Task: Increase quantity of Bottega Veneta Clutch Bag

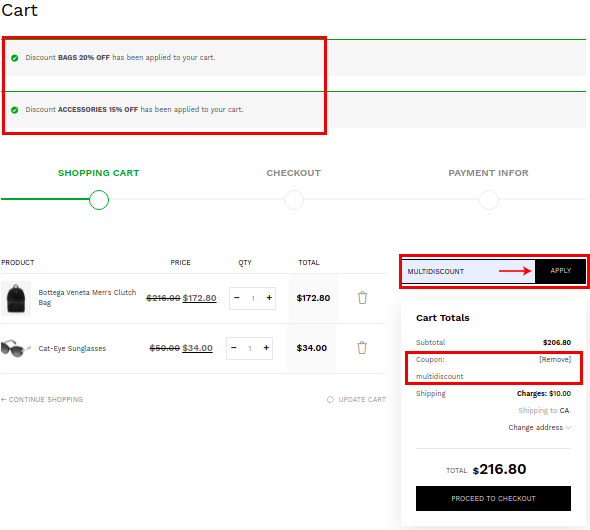Action: tap(269, 298)
